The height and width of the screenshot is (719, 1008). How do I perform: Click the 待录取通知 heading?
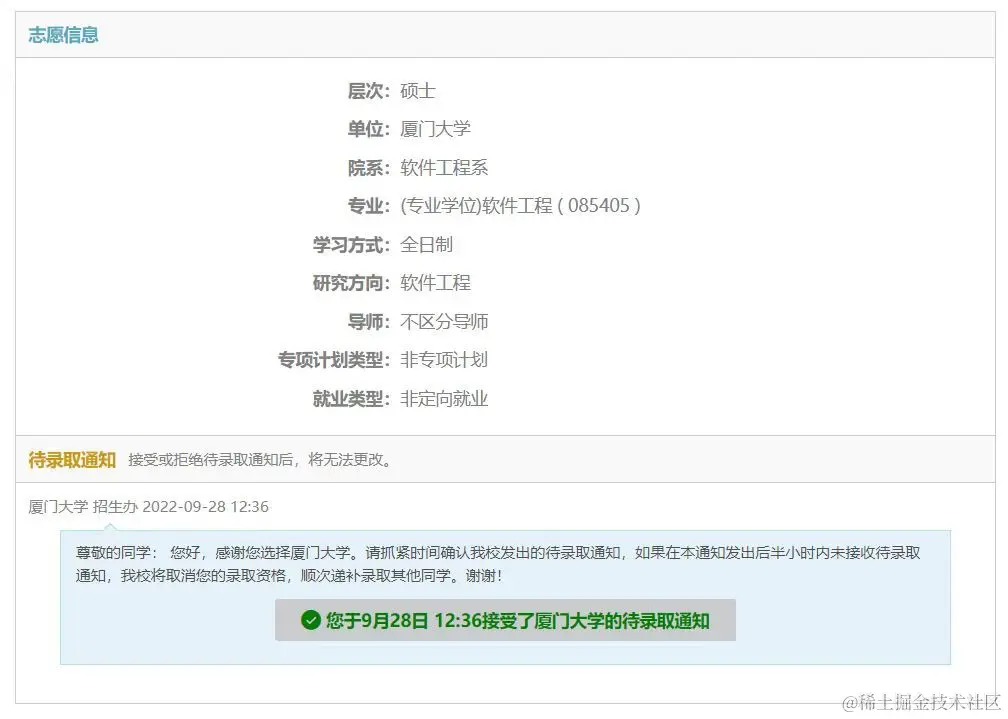pyautogui.click(x=72, y=460)
